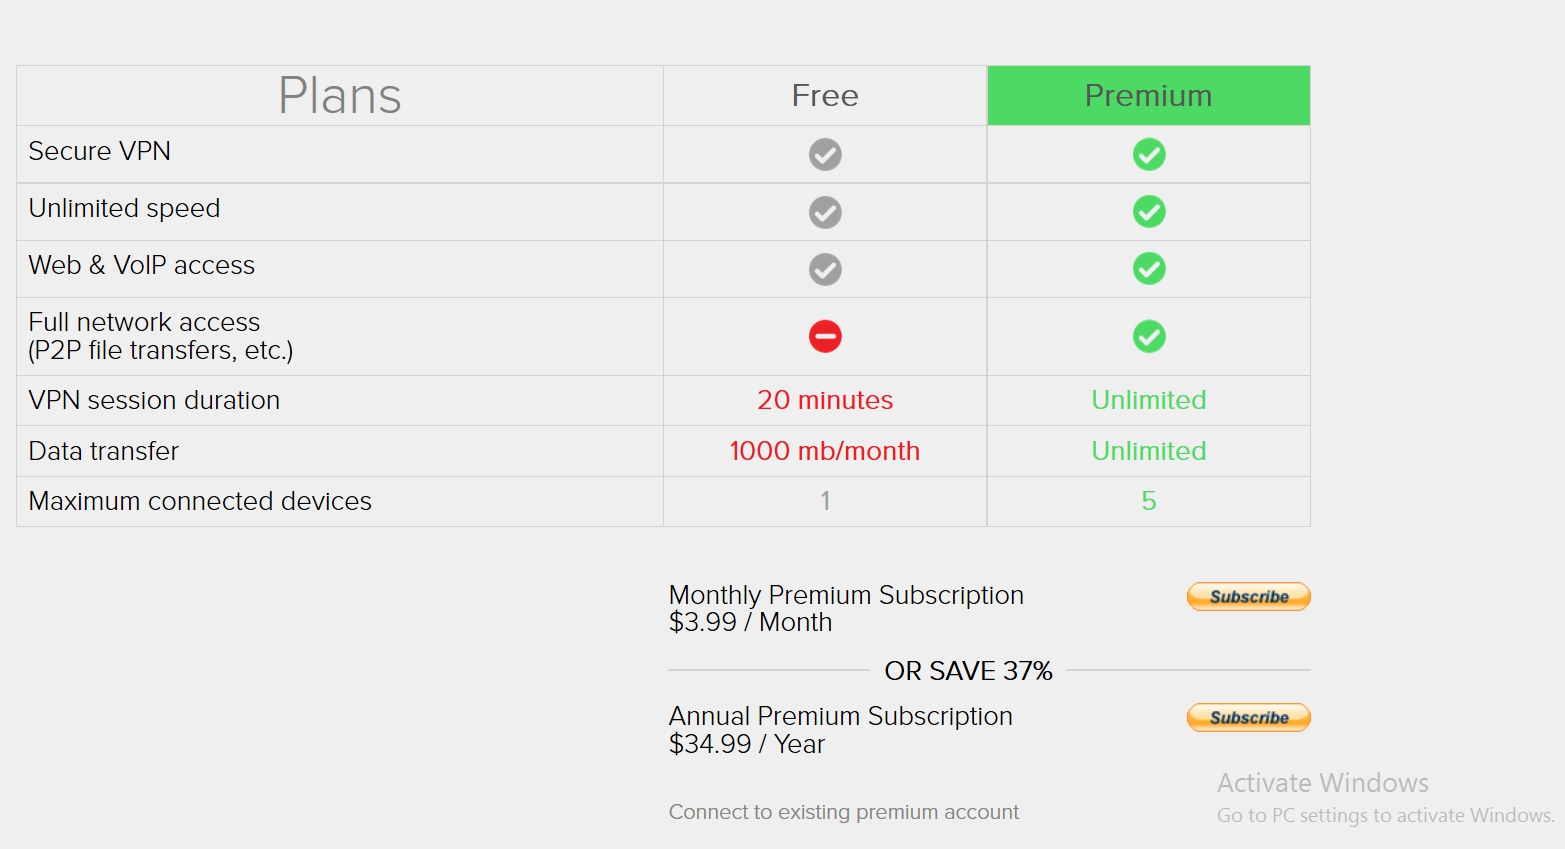Click green checkmark in Unlimited speed Premium row
This screenshot has height=849, width=1565.
tap(1149, 212)
